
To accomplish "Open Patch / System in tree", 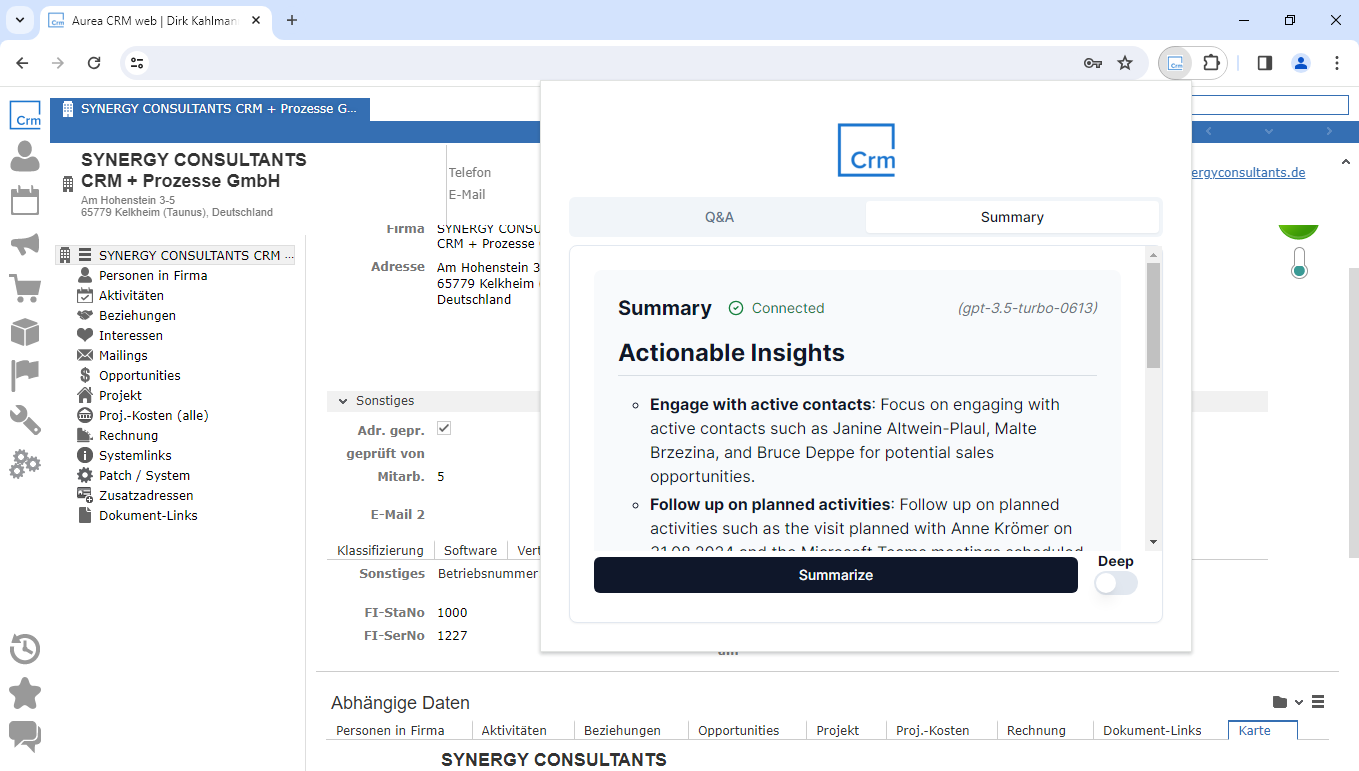I will coord(144,475).
